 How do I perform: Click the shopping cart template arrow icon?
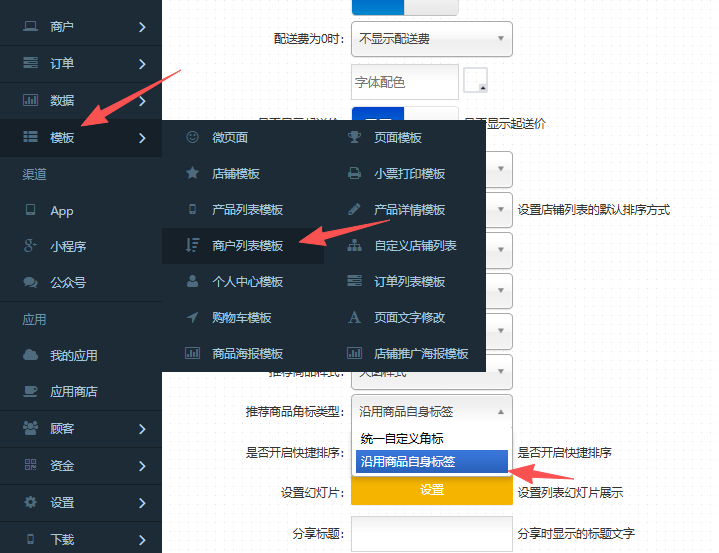(x=192, y=317)
